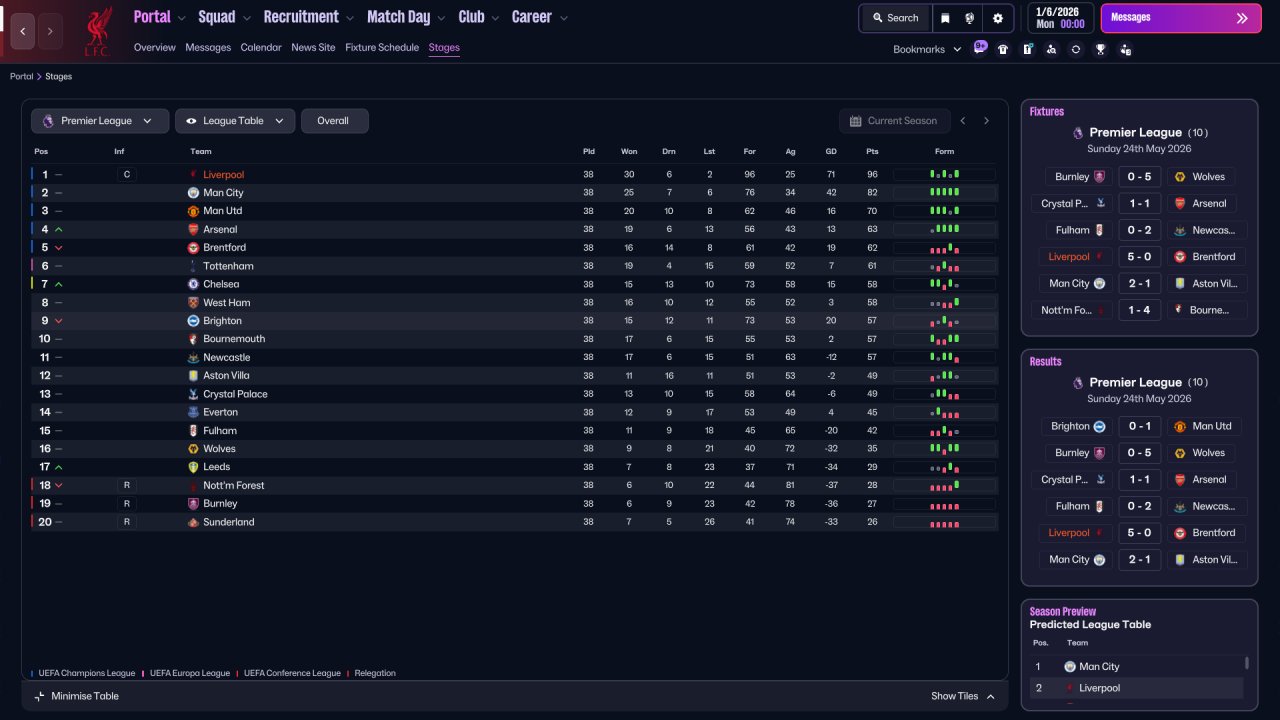Open the League Table view dropdown
This screenshot has height=720, width=1280.
tap(235, 121)
